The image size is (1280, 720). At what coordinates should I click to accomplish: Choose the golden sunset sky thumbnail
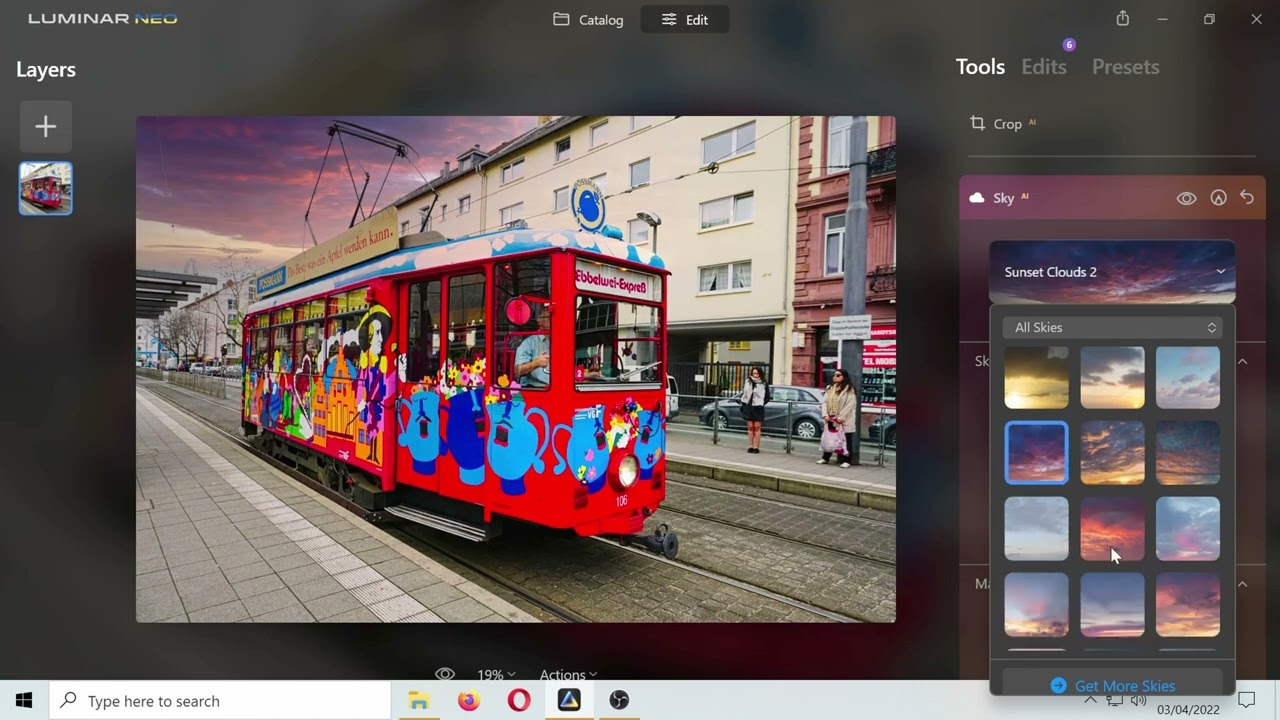pyautogui.click(x=1036, y=378)
